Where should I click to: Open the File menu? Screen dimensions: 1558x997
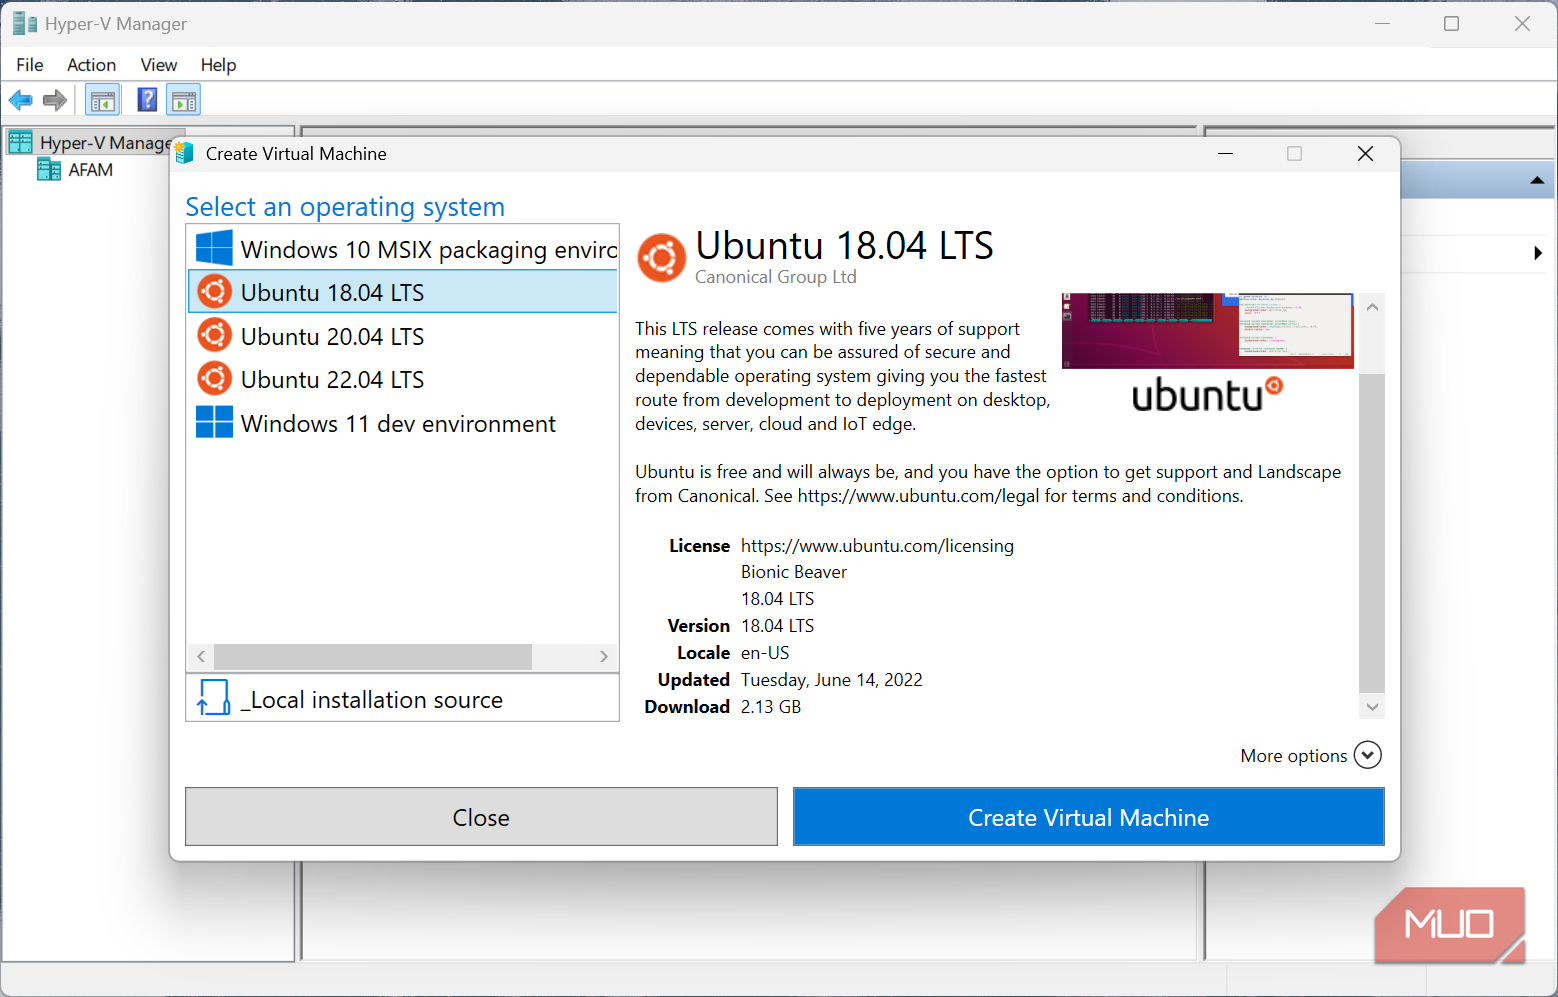30,65
